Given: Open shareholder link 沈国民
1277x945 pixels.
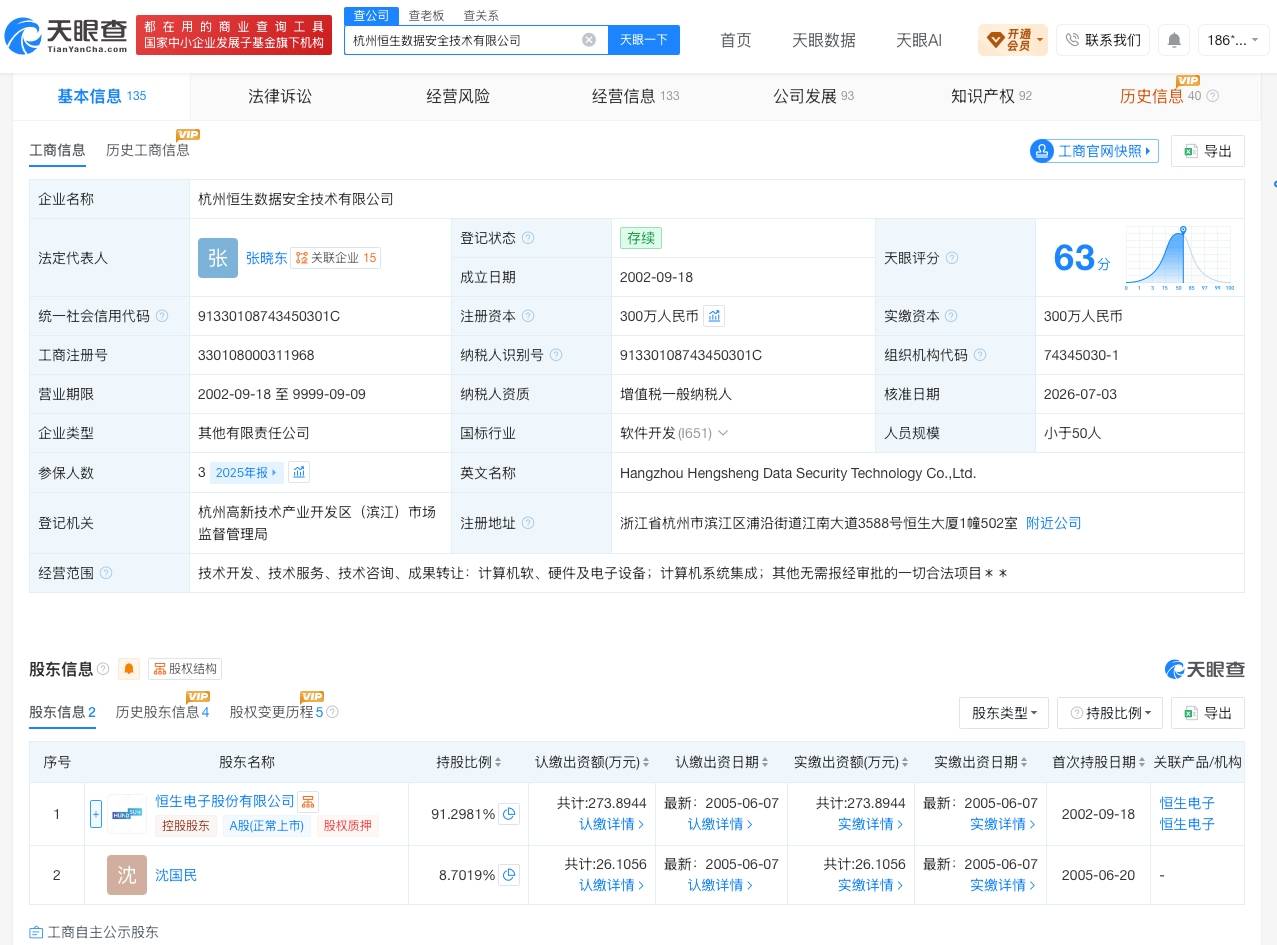Looking at the screenshot, I should (x=176, y=875).
